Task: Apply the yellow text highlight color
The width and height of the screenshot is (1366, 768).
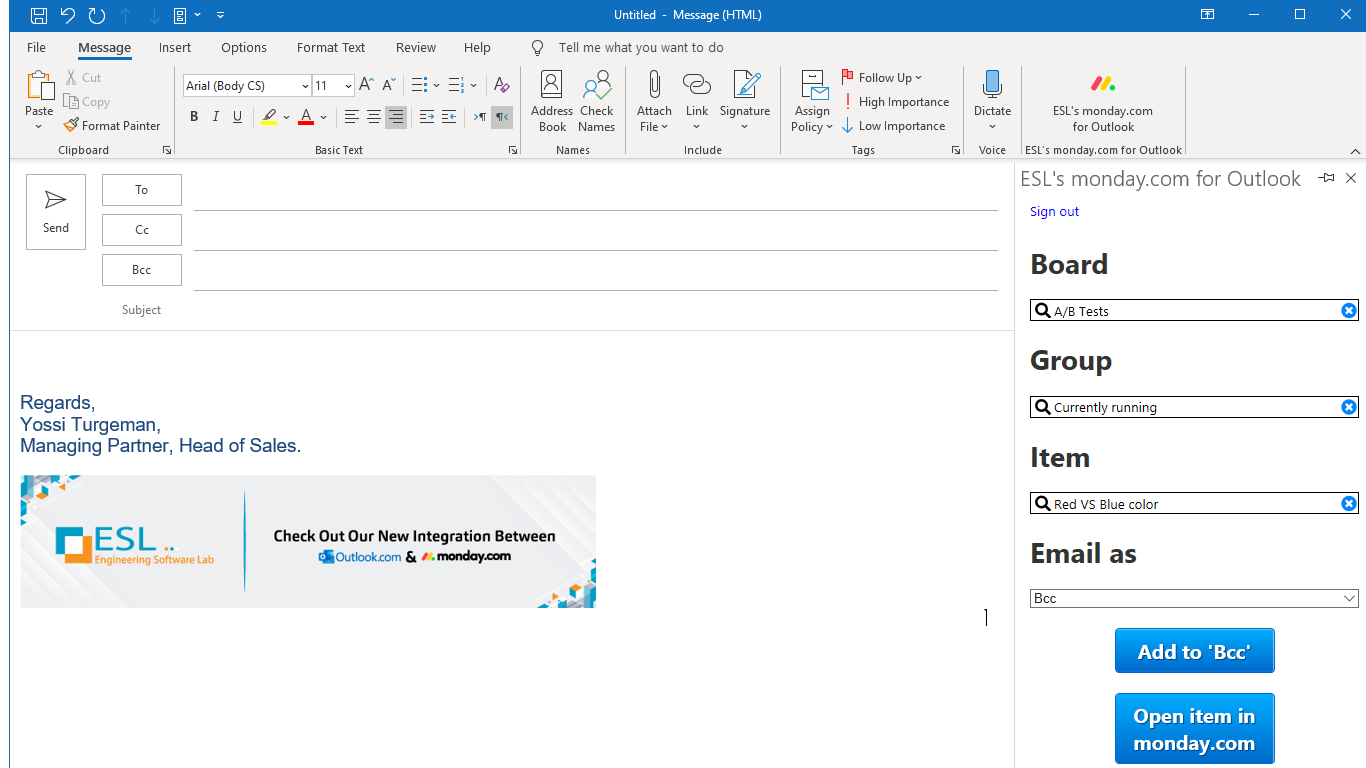Action: (269, 117)
